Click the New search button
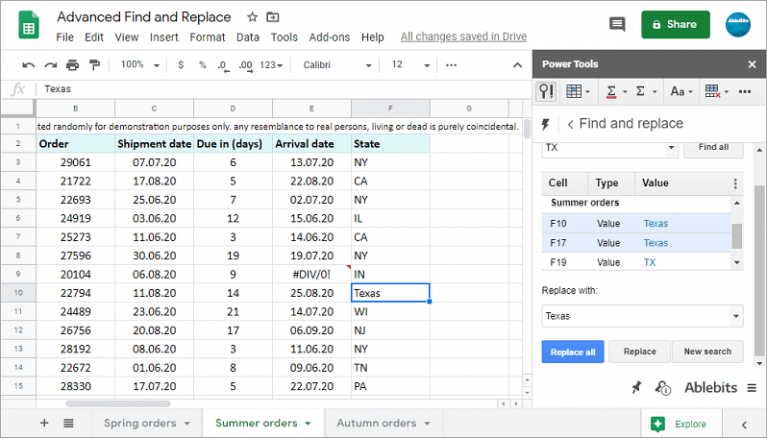This screenshot has height=438, width=767. pos(707,352)
